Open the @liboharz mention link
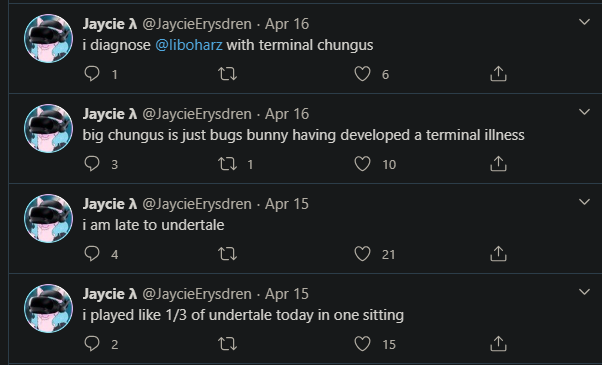 tap(189, 45)
